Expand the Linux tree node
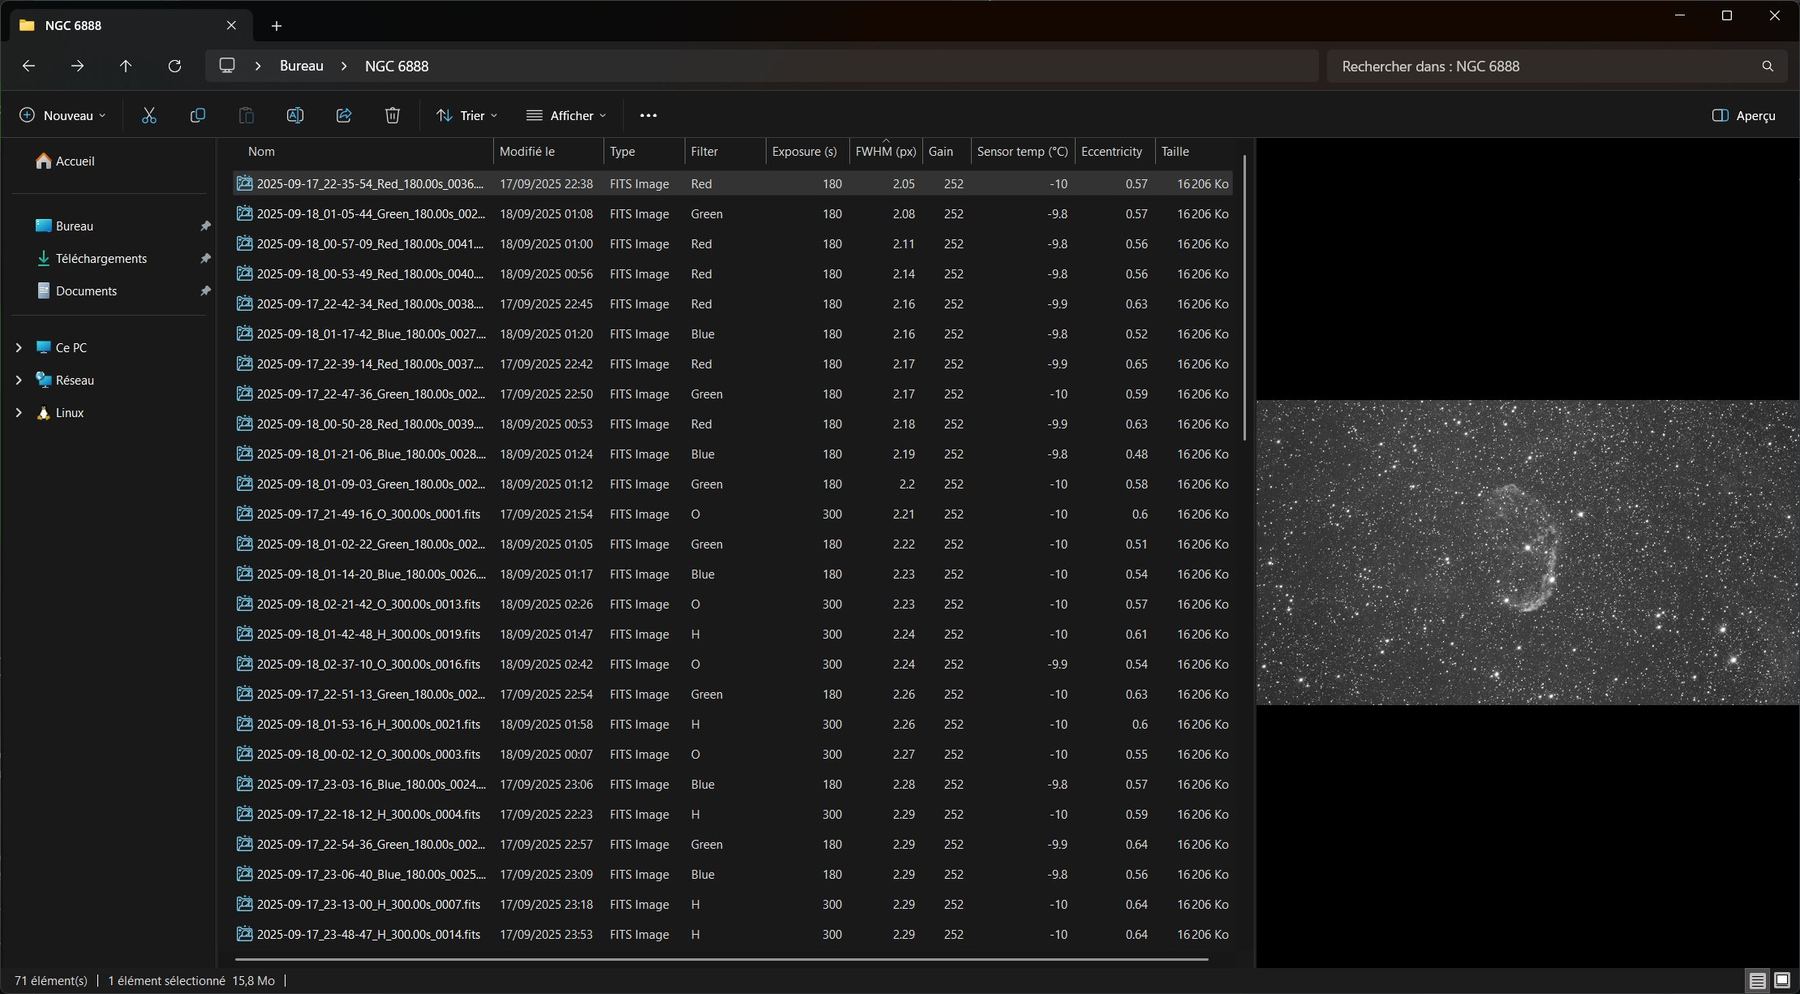The width and height of the screenshot is (1800, 994). point(18,413)
